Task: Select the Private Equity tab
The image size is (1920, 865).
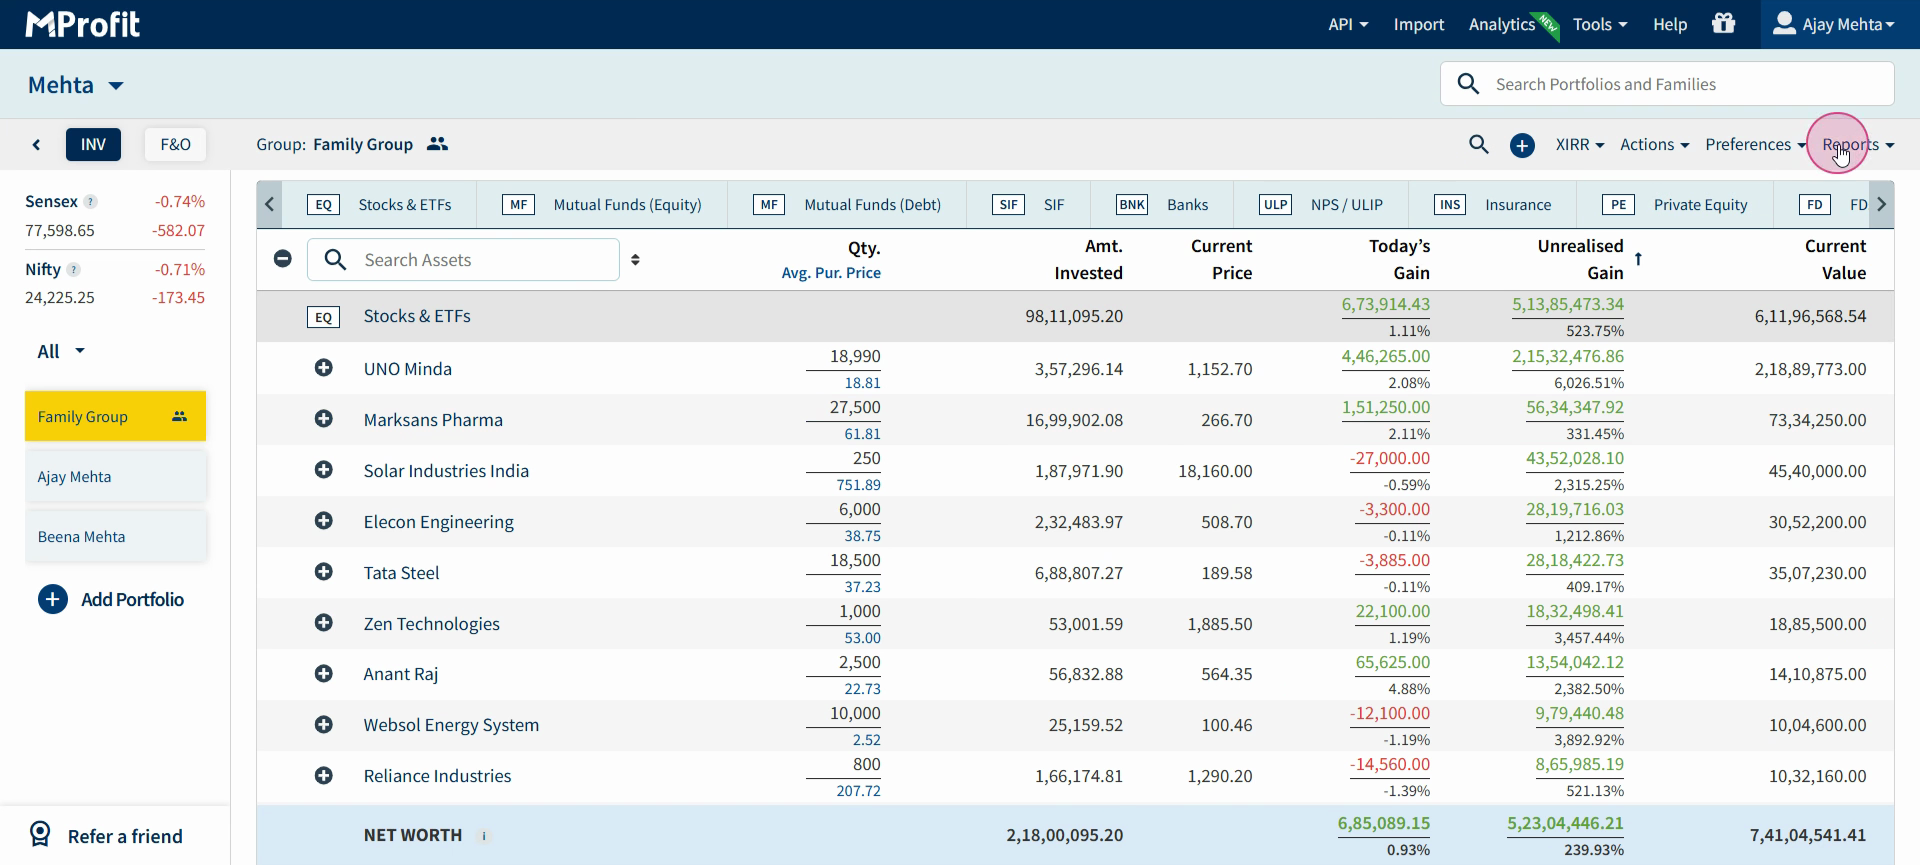Action: (x=1675, y=205)
